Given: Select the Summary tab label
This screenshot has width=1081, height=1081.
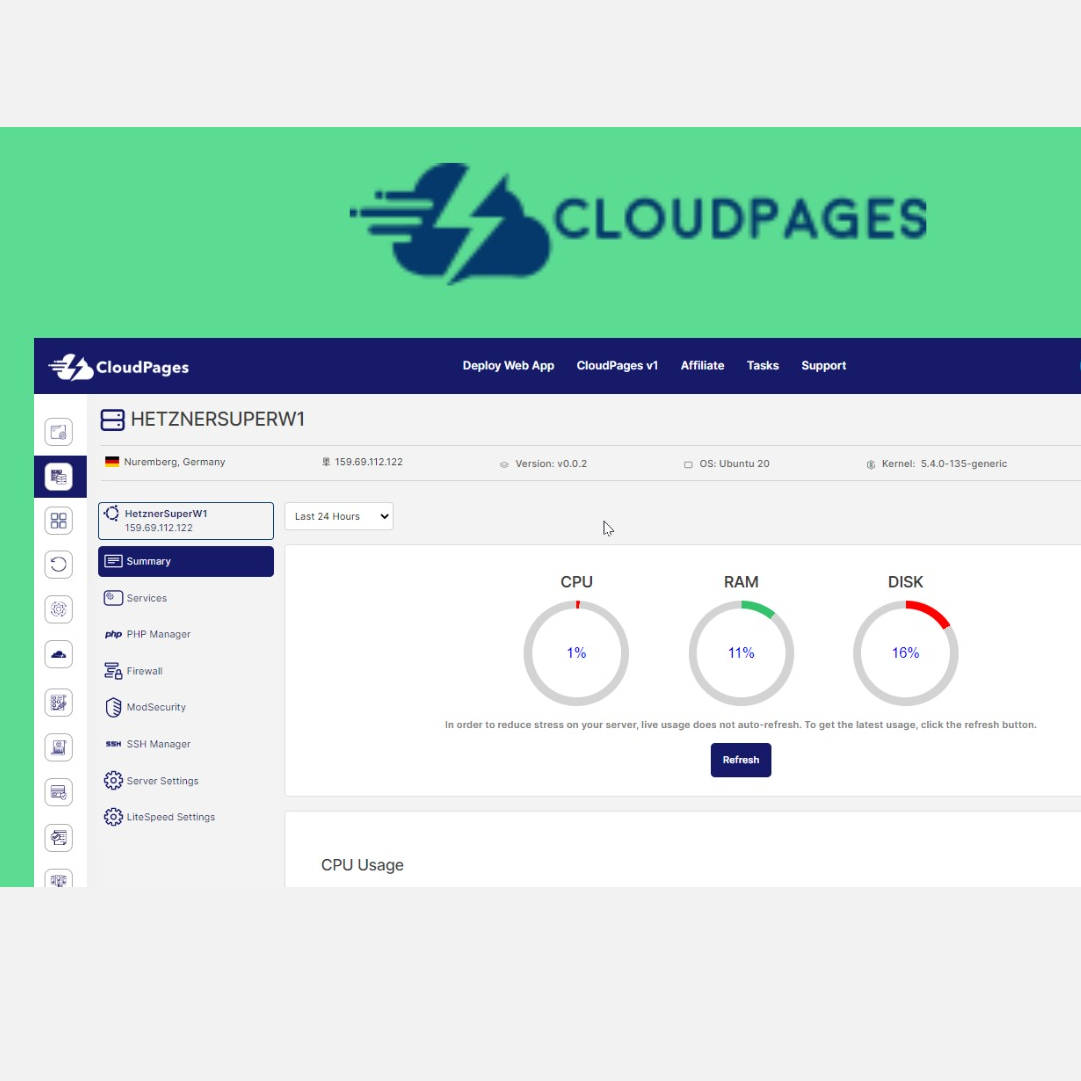Looking at the screenshot, I should (148, 561).
